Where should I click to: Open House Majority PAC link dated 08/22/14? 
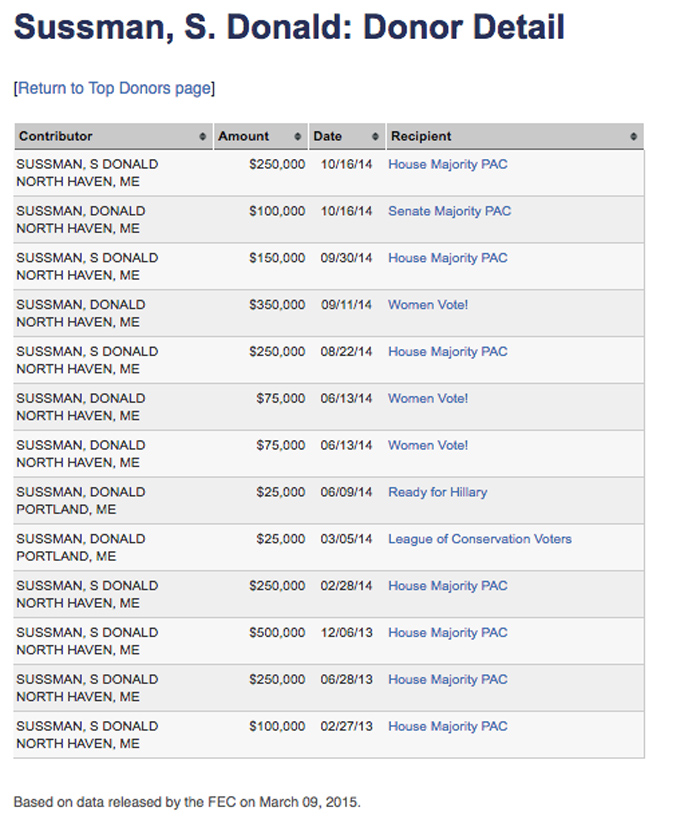pos(447,352)
